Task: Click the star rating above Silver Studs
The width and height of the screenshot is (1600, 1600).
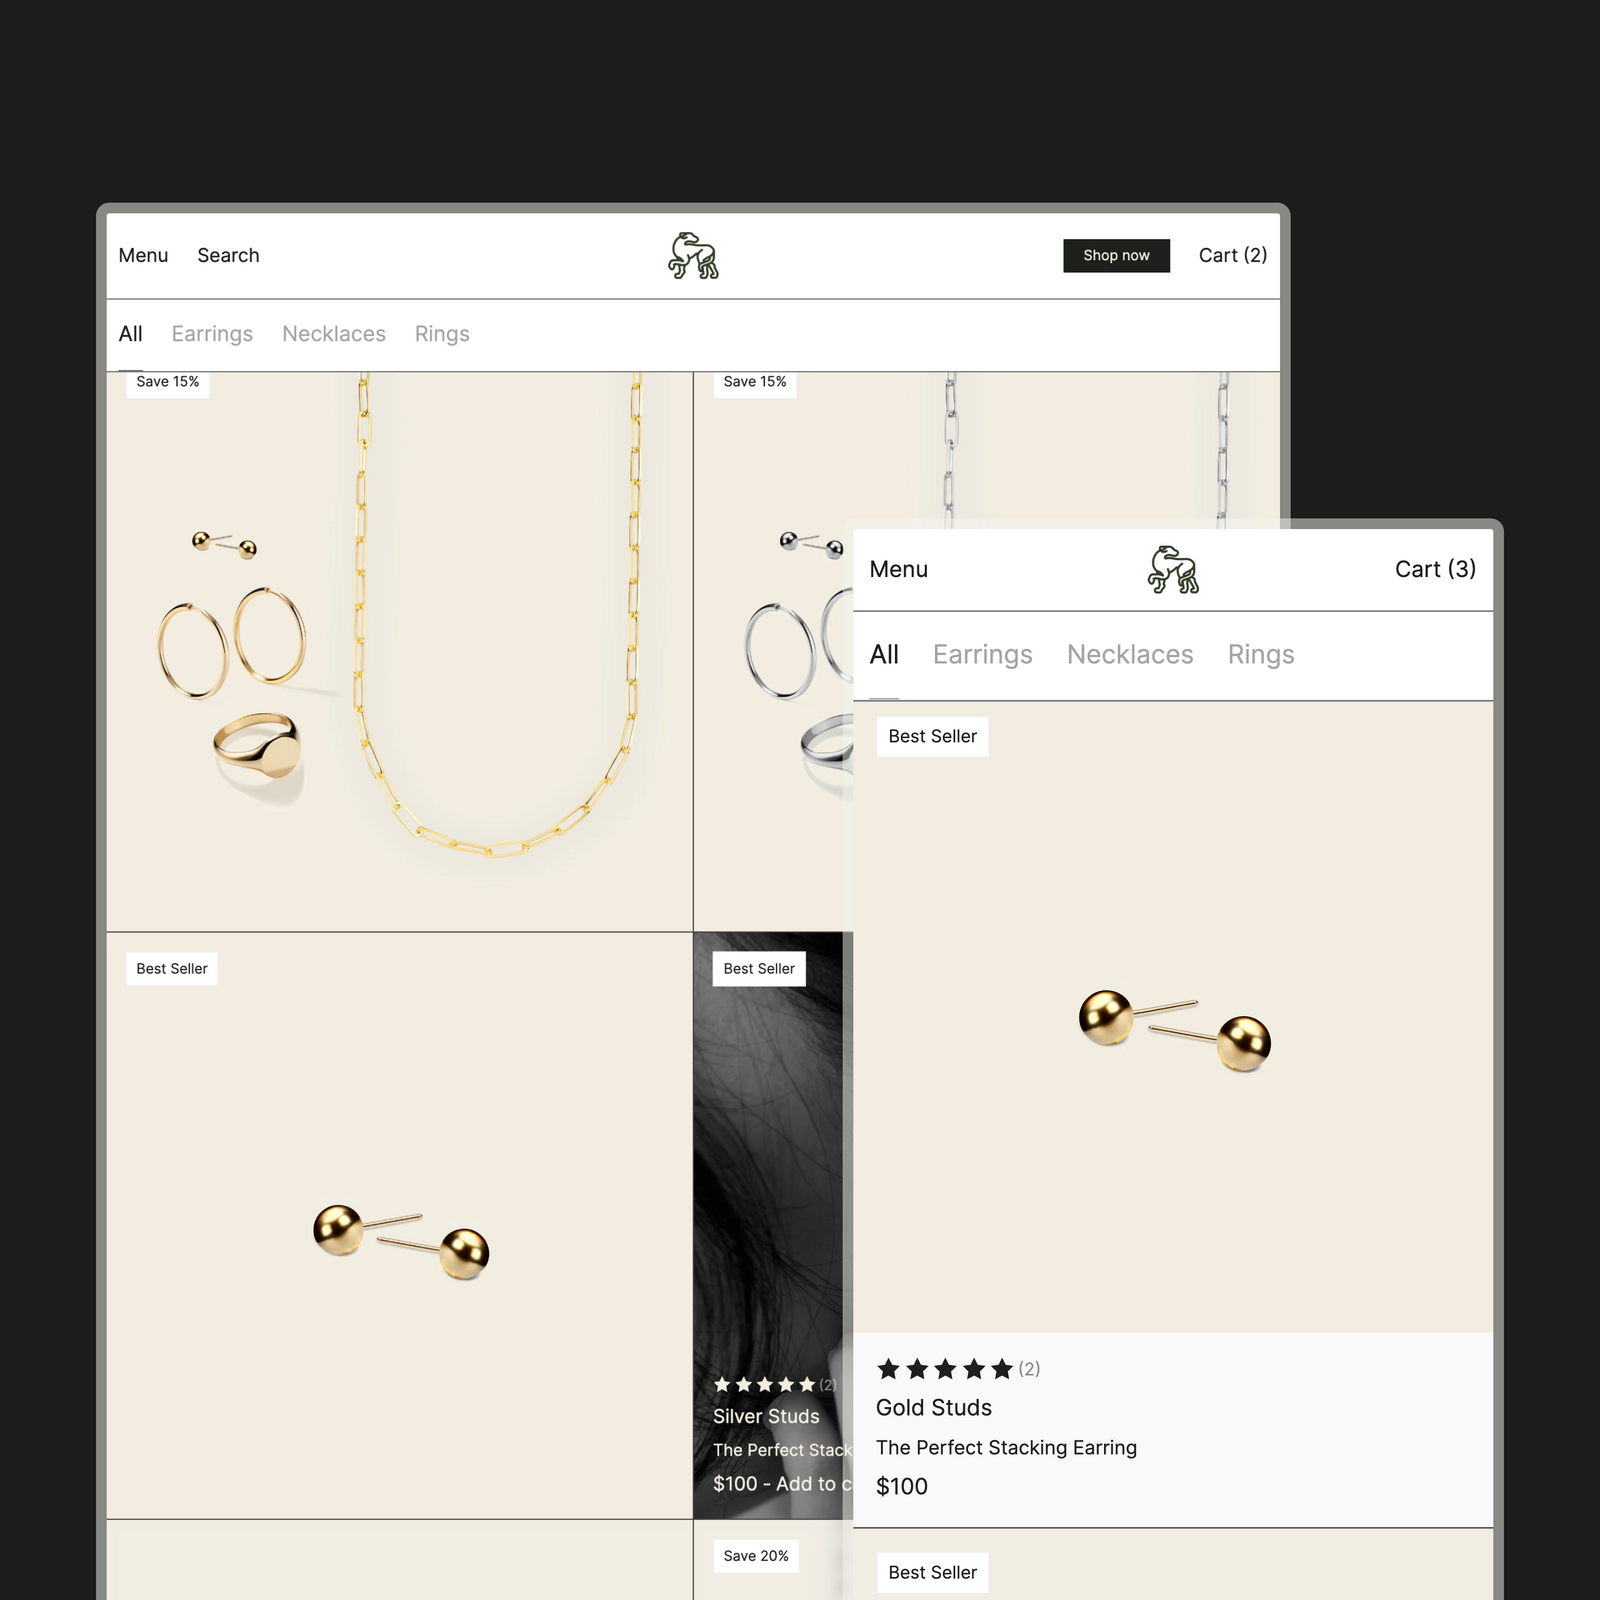Action: click(x=764, y=1385)
